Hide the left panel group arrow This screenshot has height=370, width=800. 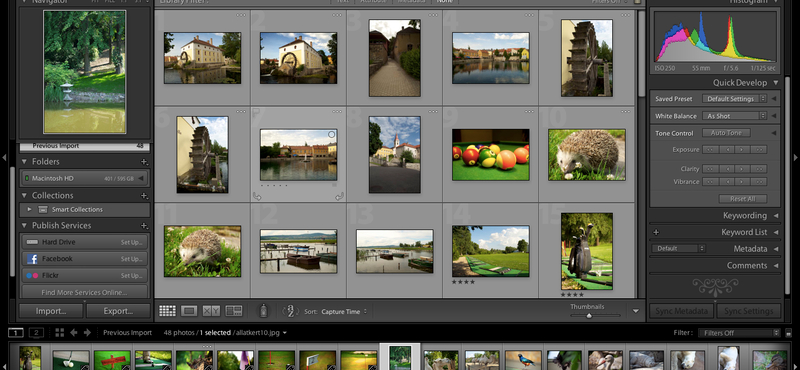[x=4, y=158]
